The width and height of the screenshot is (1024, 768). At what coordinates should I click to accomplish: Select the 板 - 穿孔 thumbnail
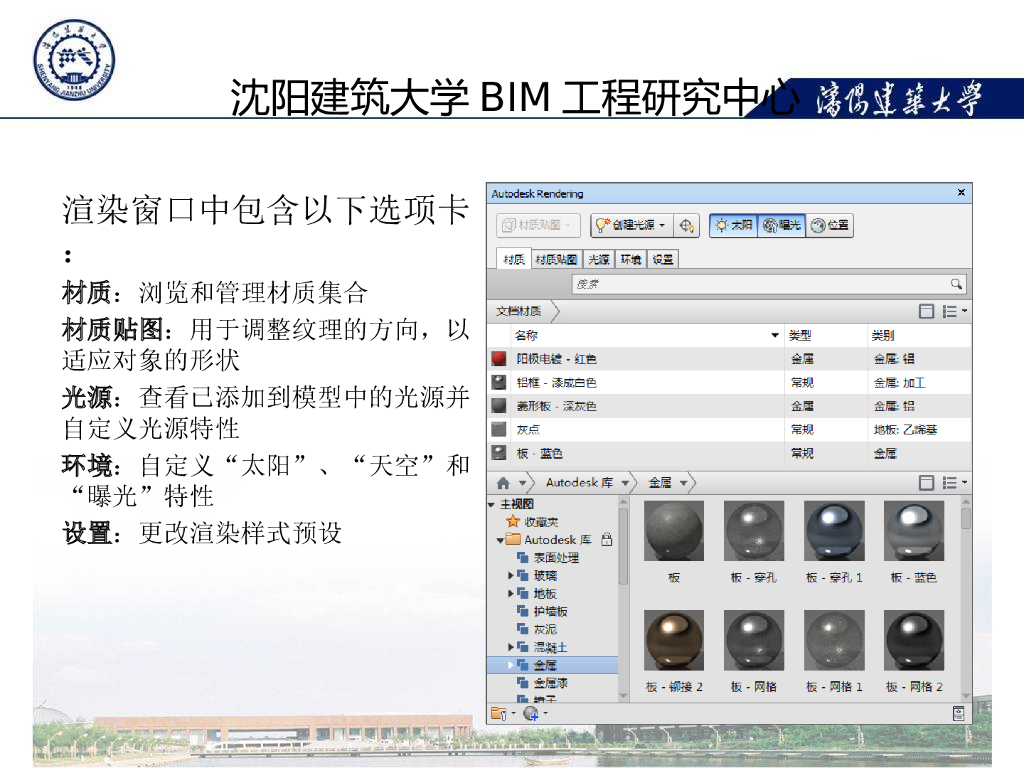coord(754,531)
